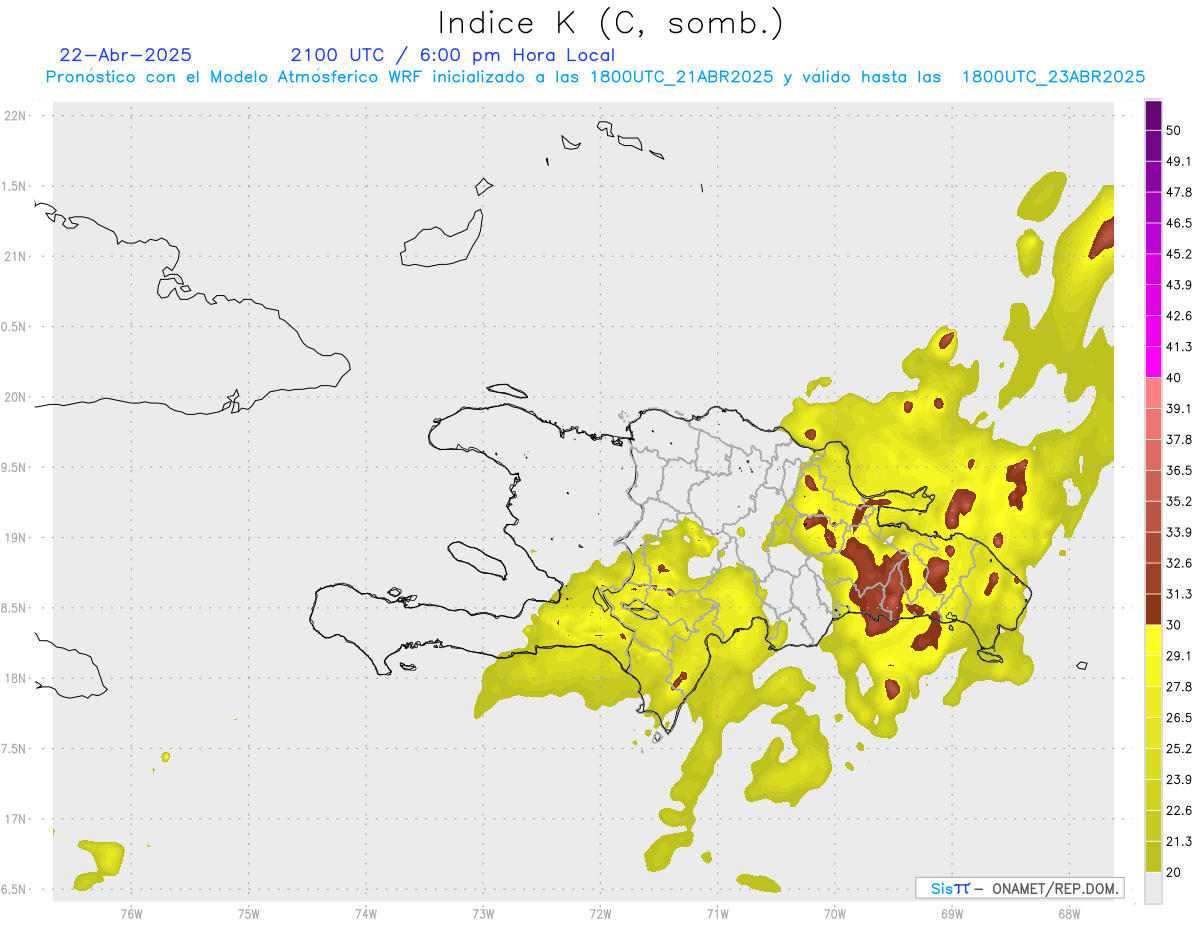Pick the salmon swatch between 39.1 and 40
This screenshot has width=1200, height=927.
(x=1154, y=393)
